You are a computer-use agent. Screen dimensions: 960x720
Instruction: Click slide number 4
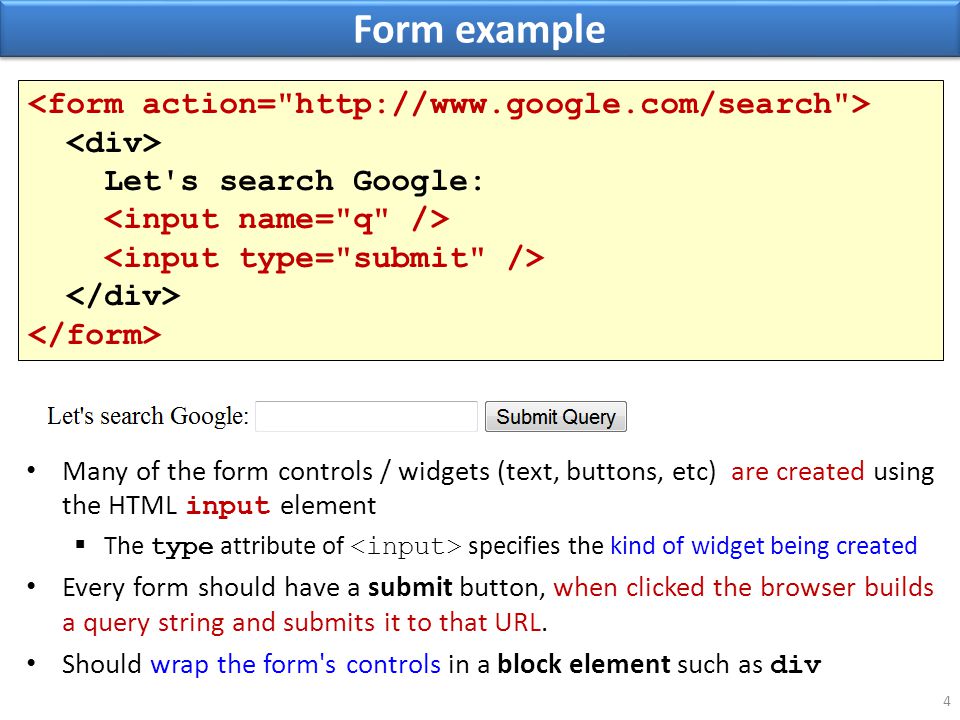click(947, 702)
